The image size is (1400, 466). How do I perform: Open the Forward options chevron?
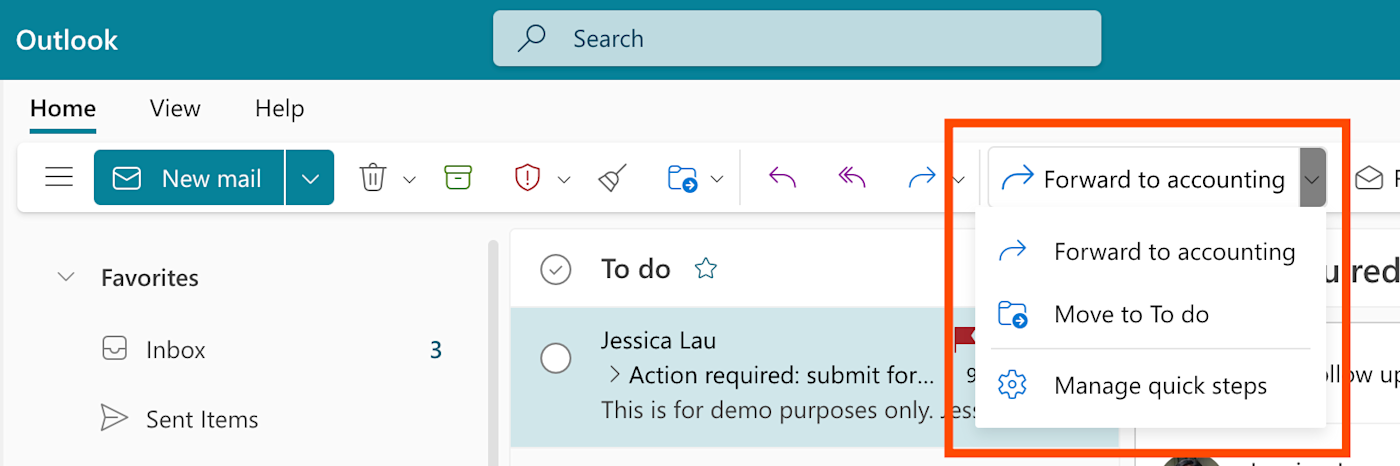pos(958,180)
